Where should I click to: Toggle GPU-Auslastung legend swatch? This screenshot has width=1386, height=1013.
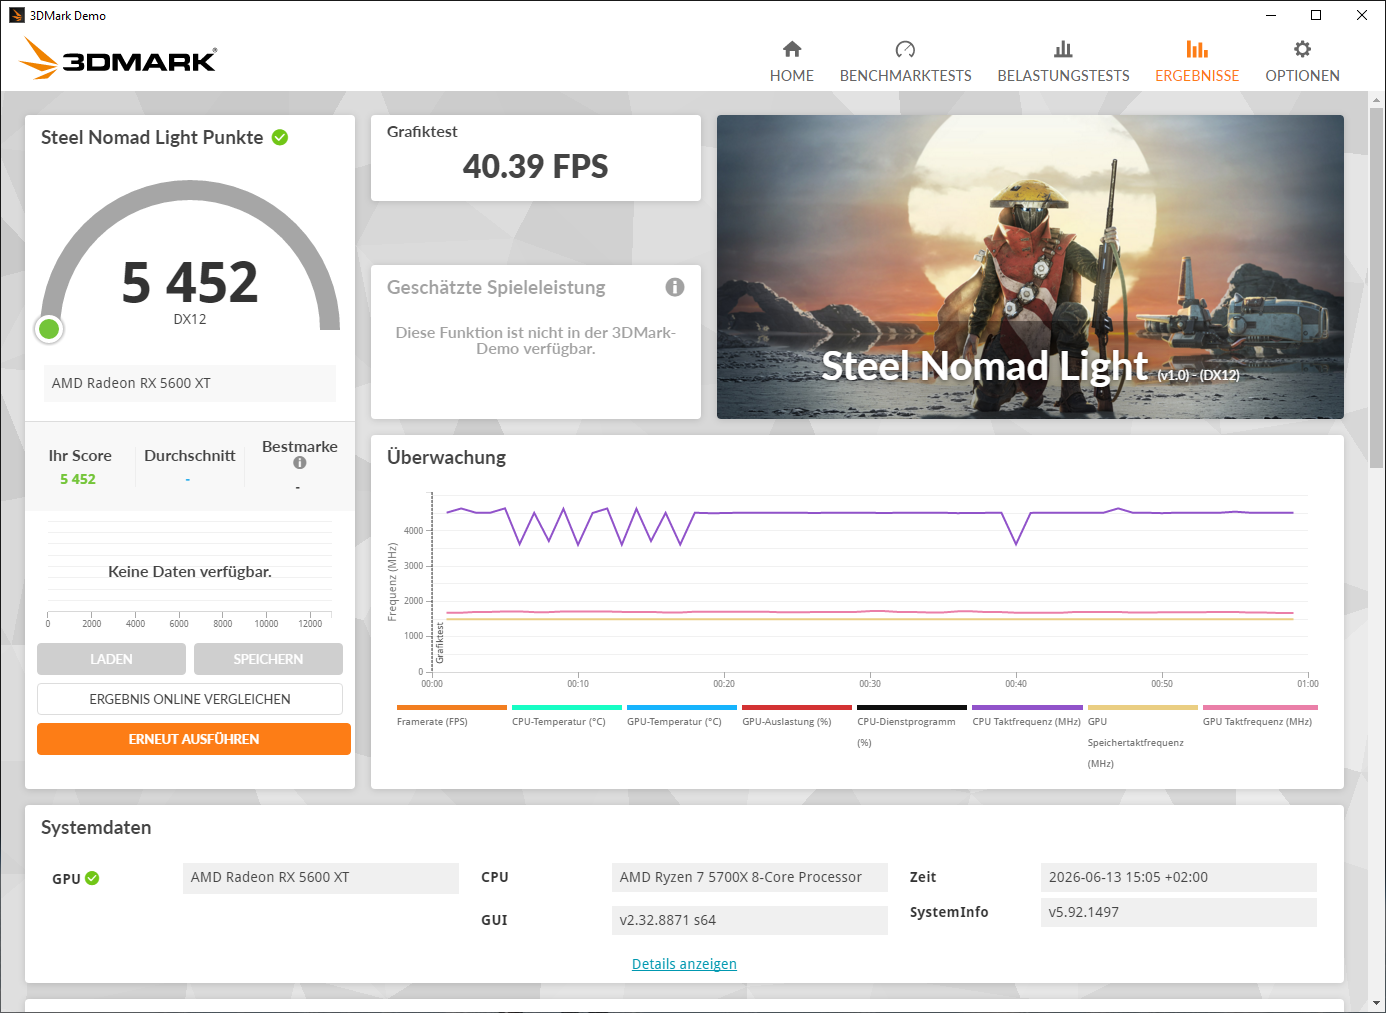pos(797,707)
